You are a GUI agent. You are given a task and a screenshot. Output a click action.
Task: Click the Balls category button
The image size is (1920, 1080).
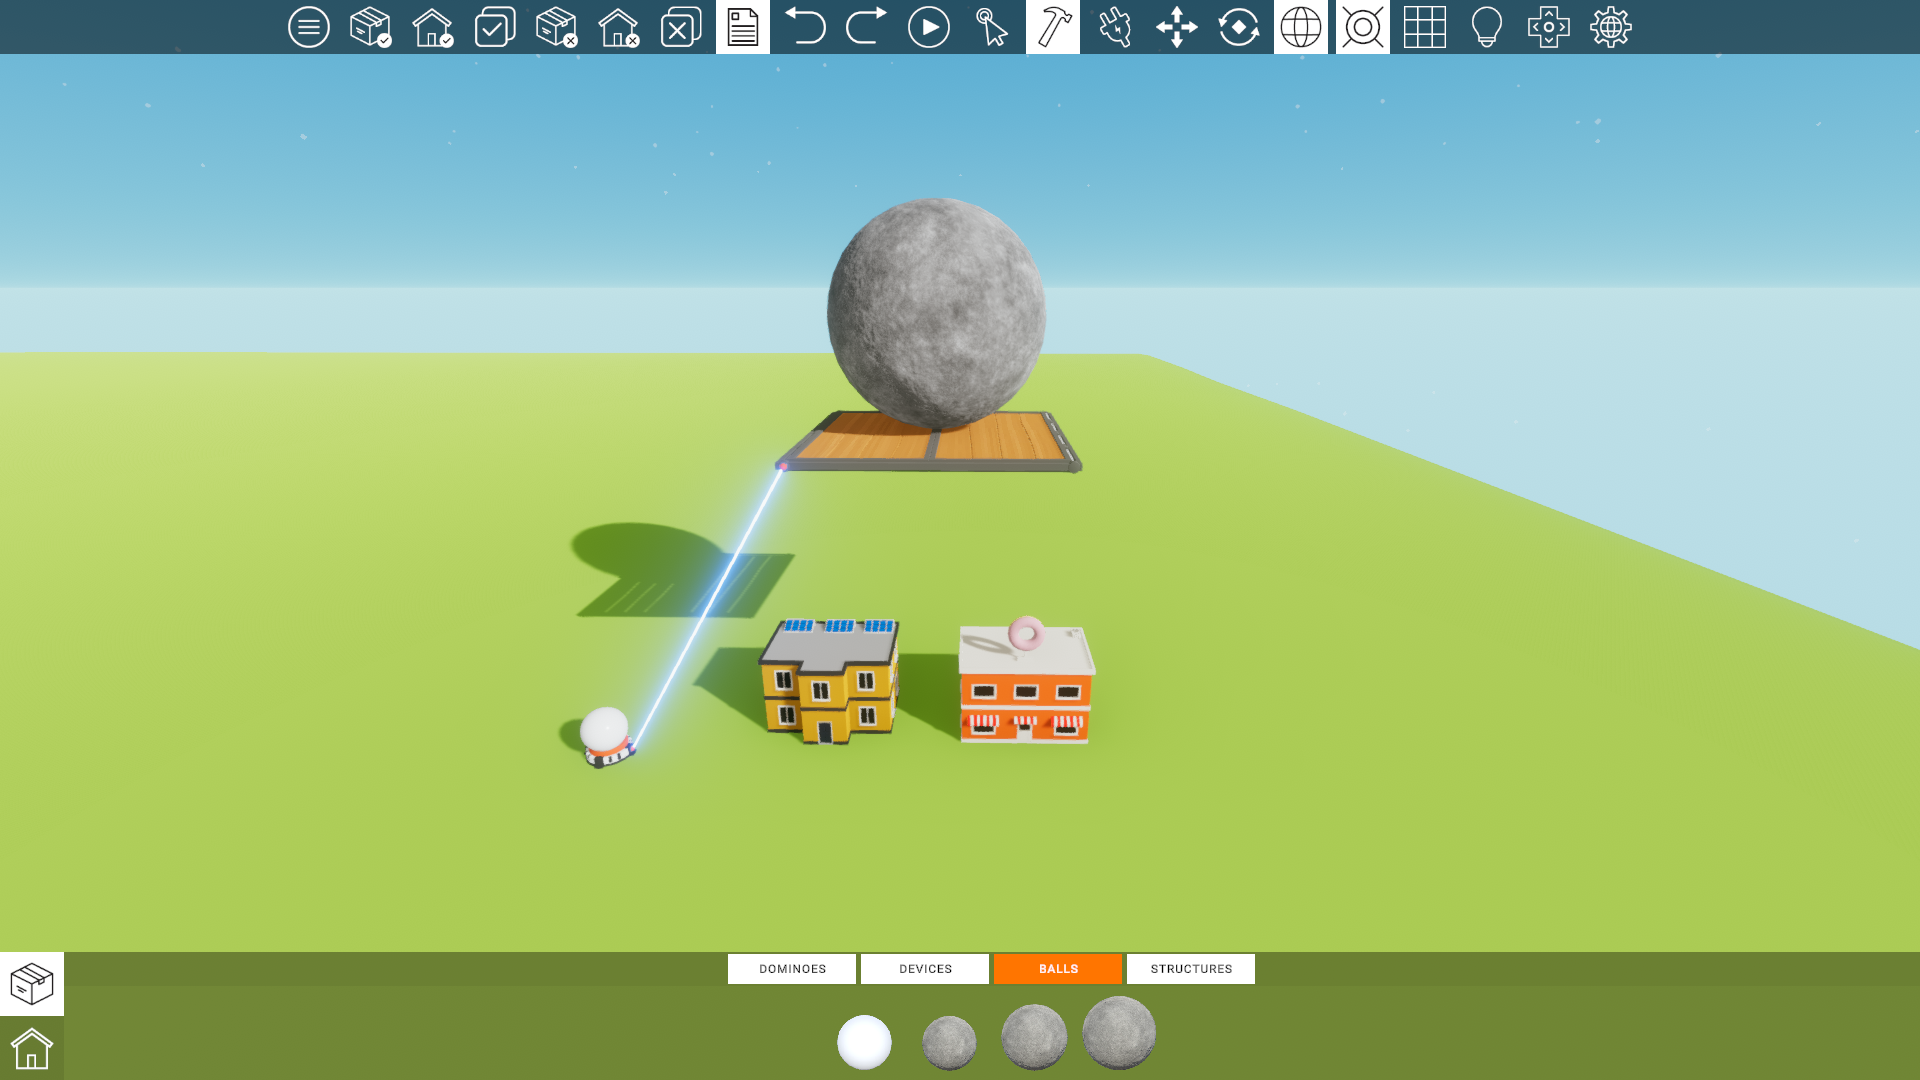click(1058, 969)
